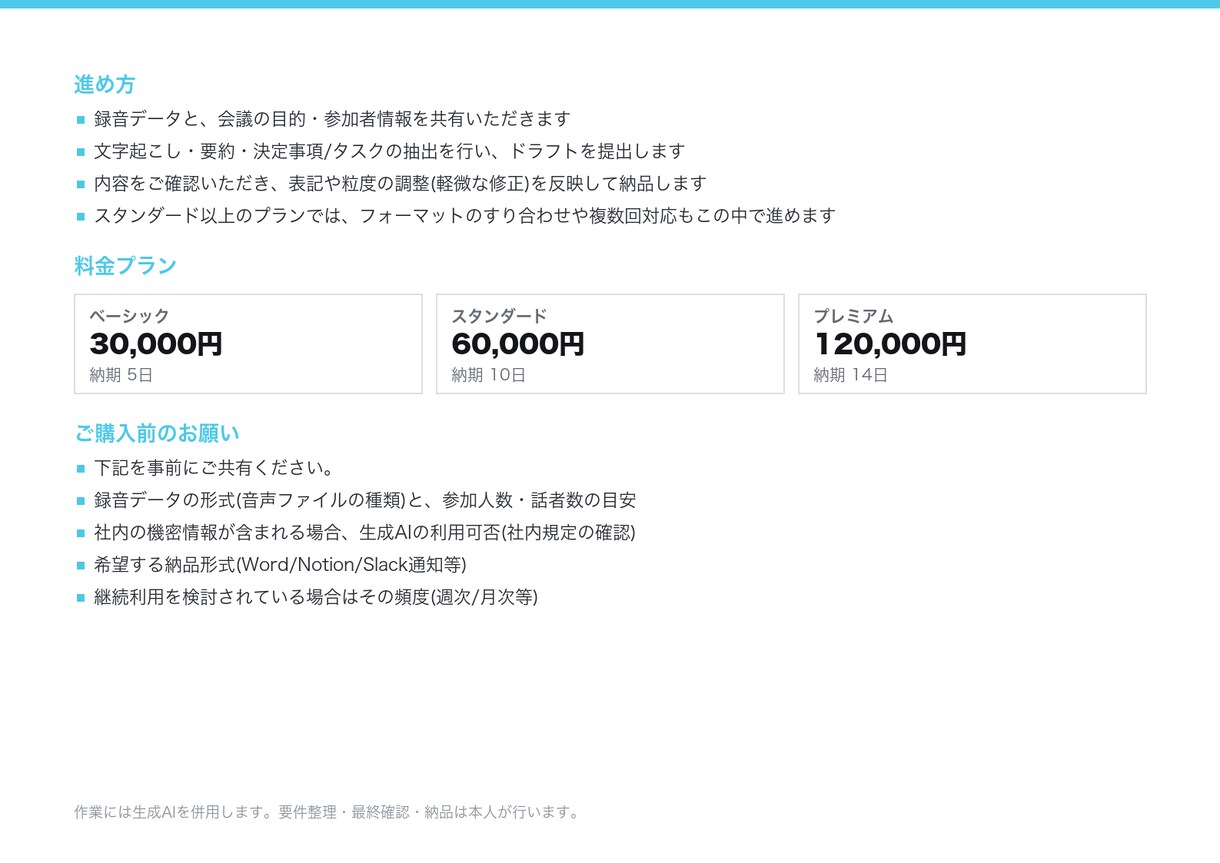Screen dimensions: 1220x863
Task: Click the line 下記を事前にご共有ください。
Action: [x=214, y=468]
